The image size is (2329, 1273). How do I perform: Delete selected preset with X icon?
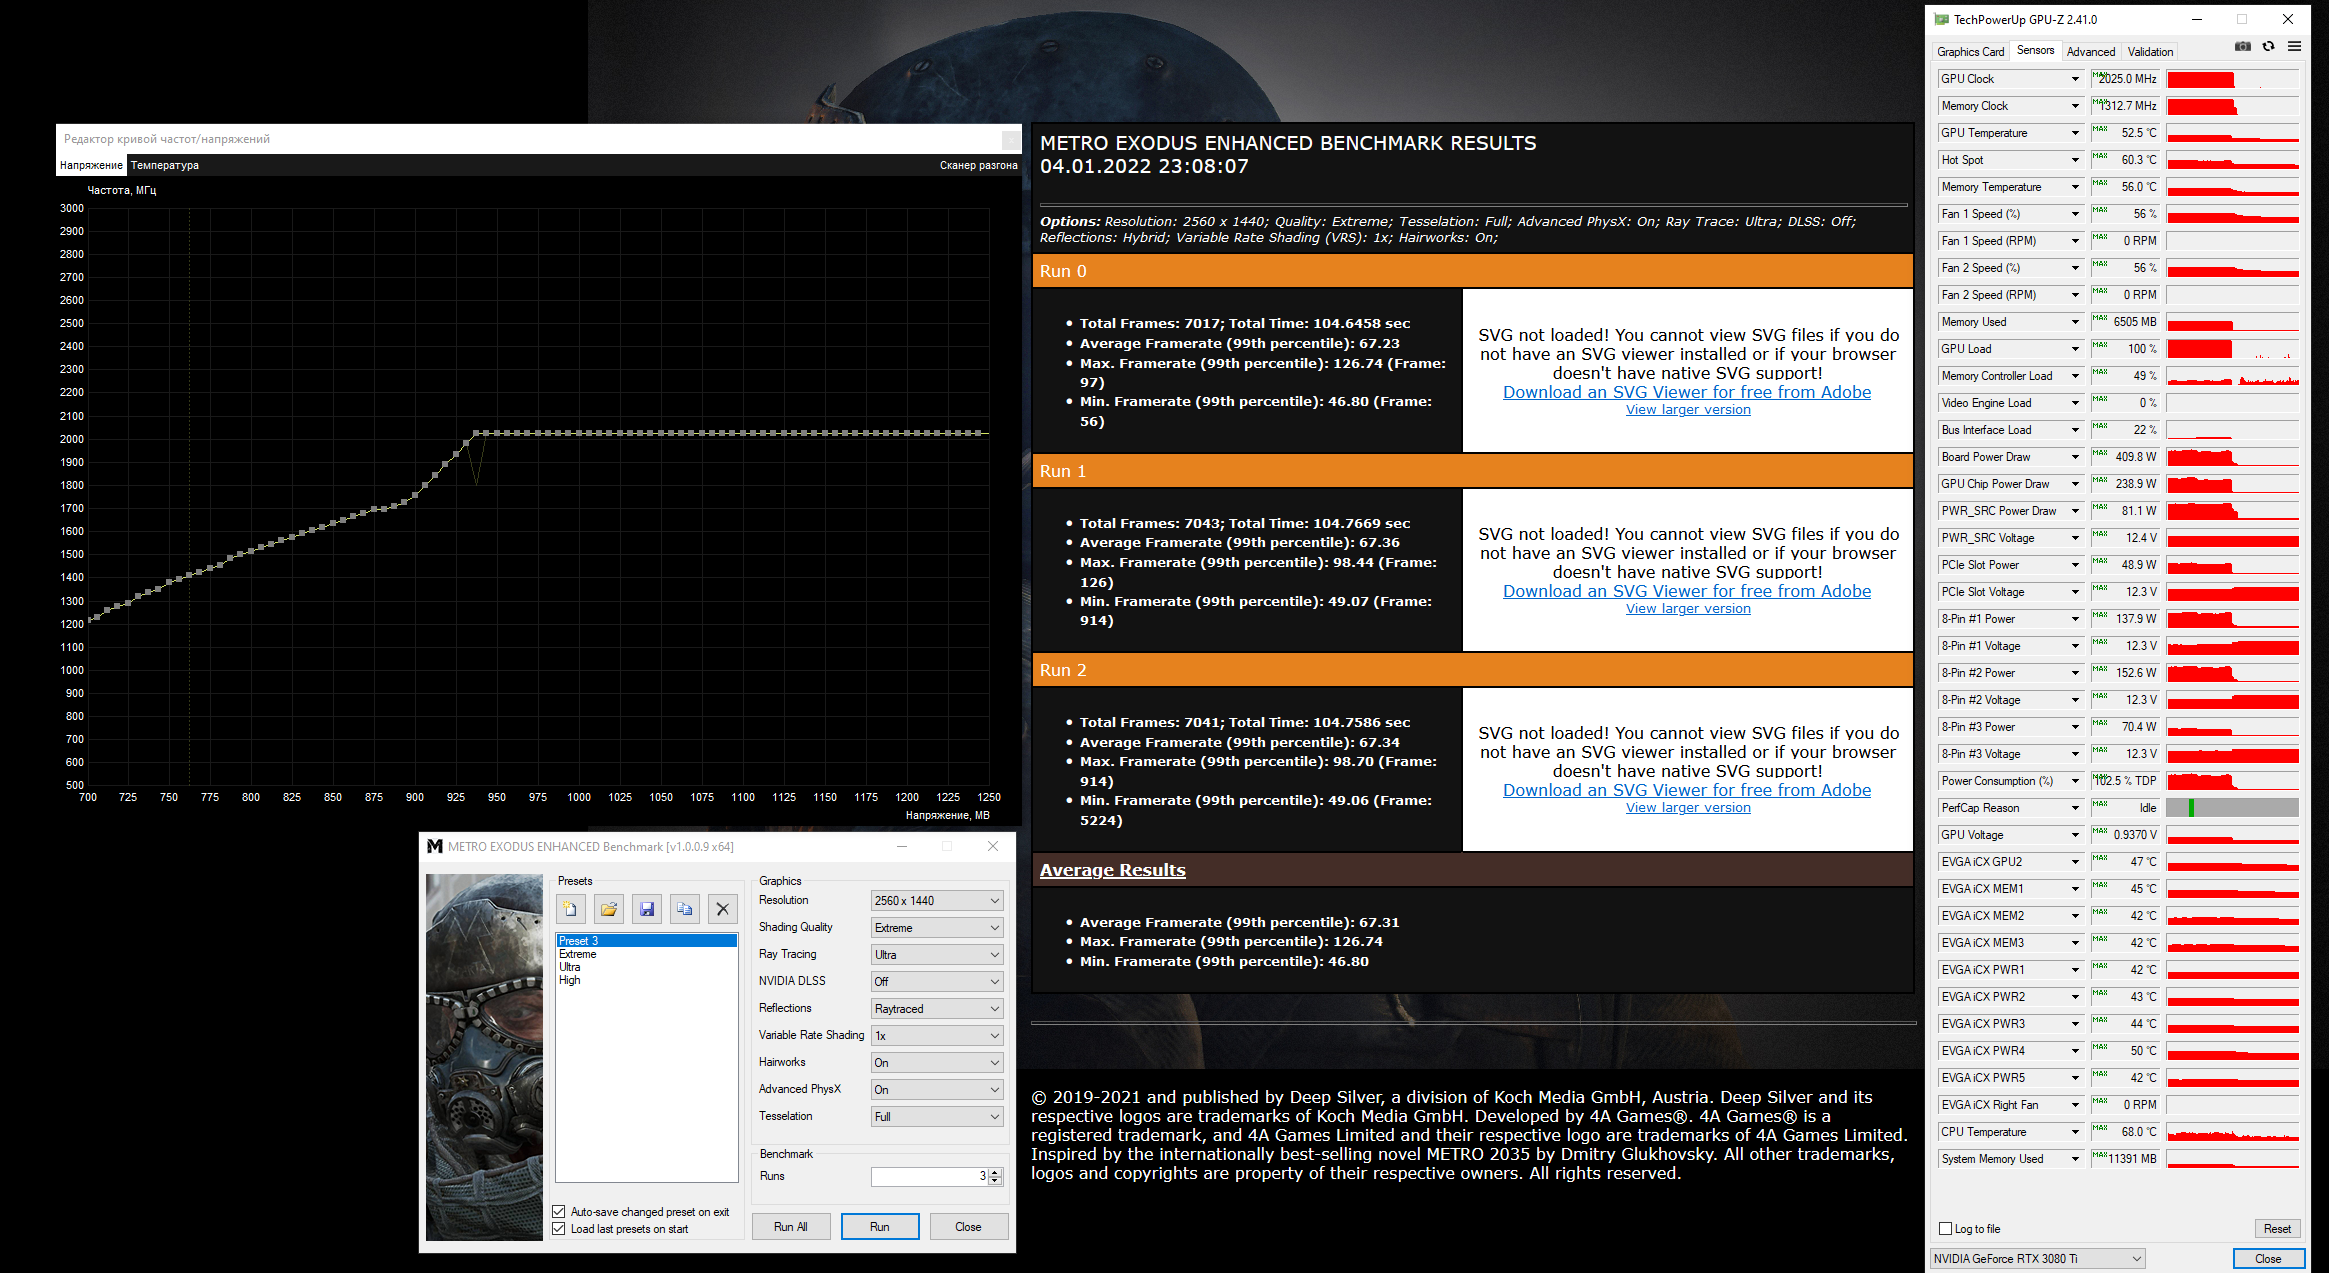pos(722,909)
